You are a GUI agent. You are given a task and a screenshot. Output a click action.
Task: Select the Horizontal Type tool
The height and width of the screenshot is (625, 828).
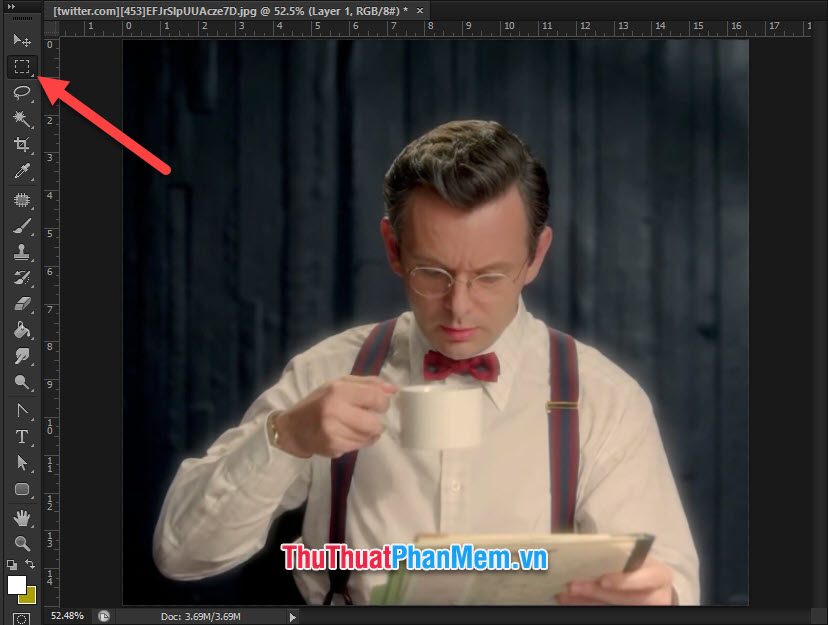pyautogui.click(x=22, y=437)
